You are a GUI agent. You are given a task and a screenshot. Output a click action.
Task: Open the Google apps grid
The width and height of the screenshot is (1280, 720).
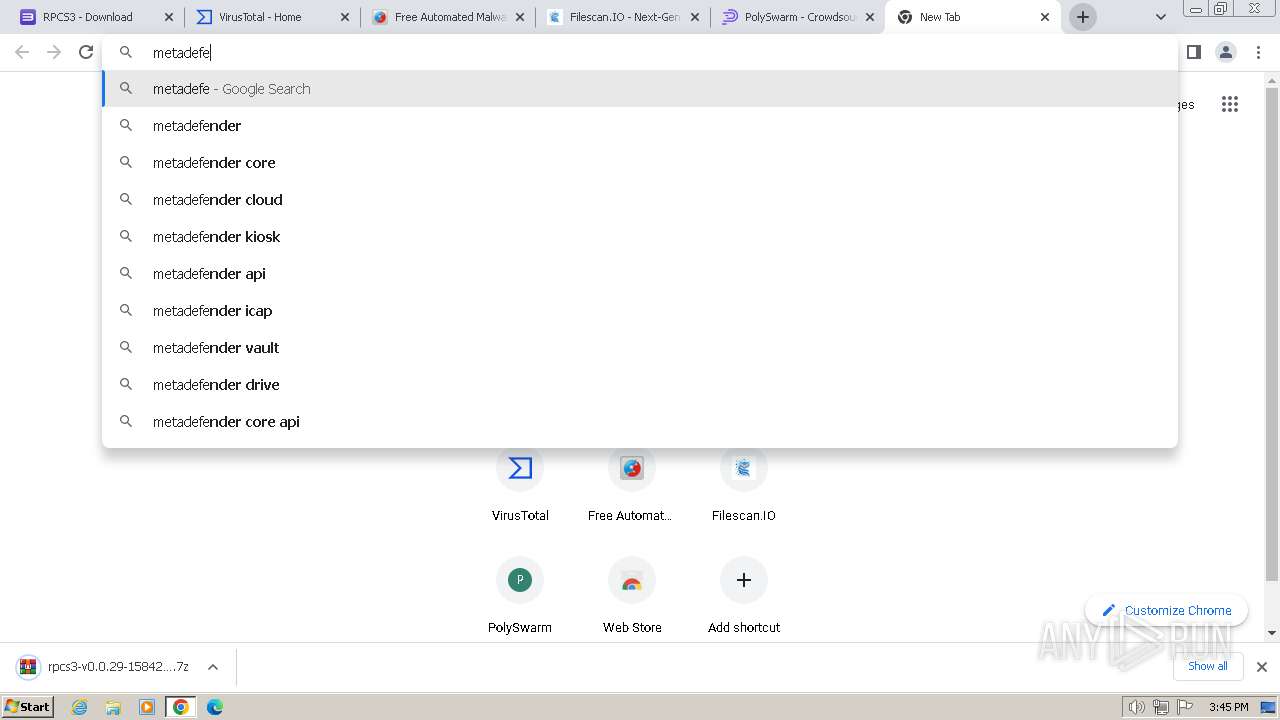coord(1230,104)
